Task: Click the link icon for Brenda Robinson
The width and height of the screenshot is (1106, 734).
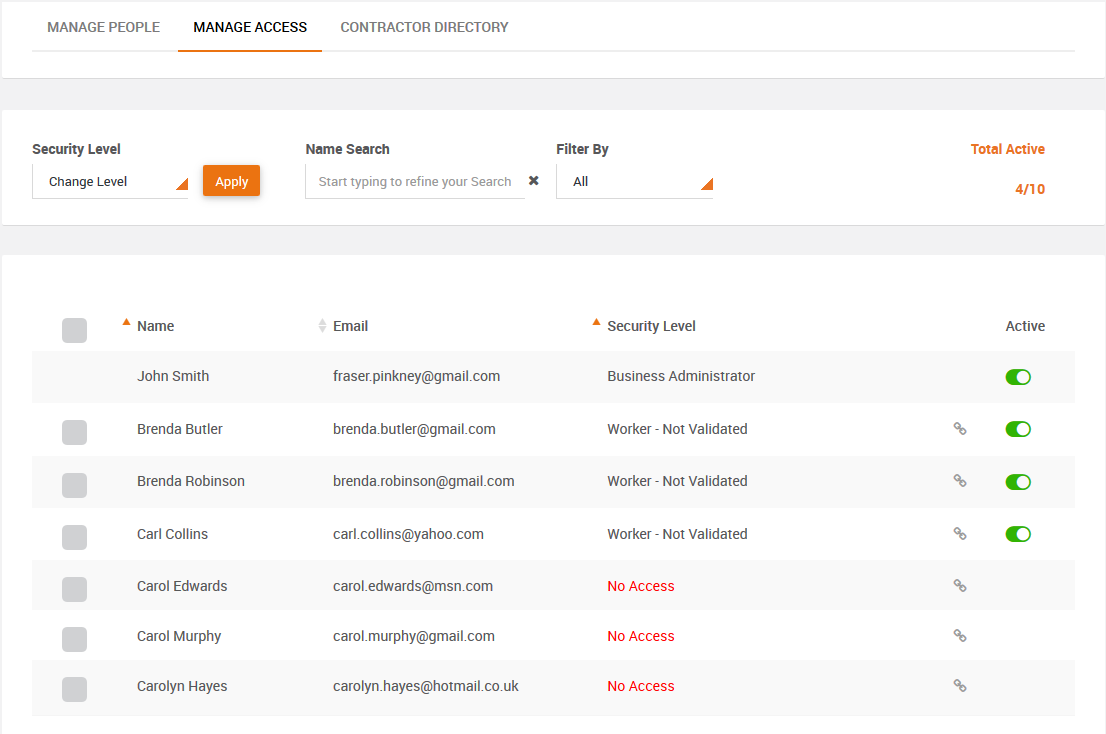Action: (960, 481)
